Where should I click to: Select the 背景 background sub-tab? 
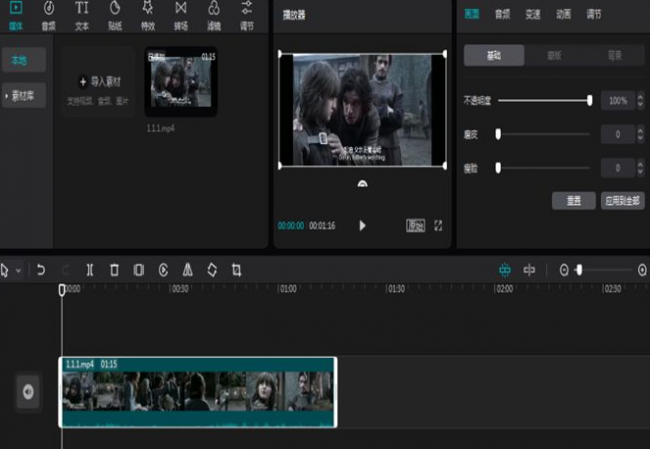615,55
